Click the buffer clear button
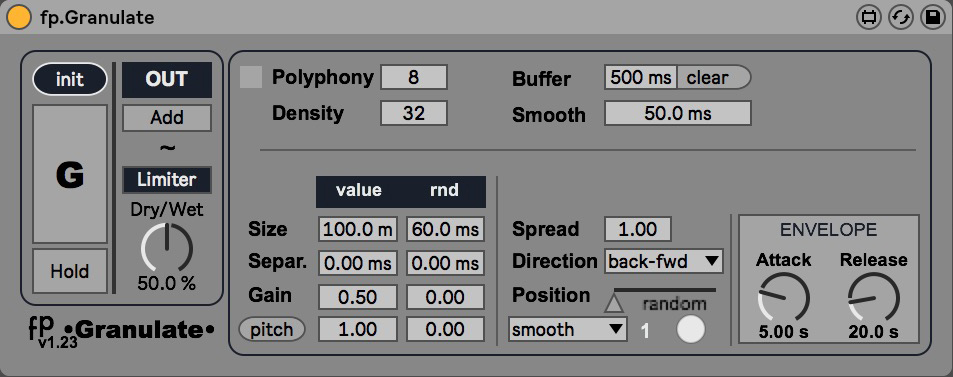Viewport: 953px width, 377px height. pyautogui.click(x=714, y=77)
